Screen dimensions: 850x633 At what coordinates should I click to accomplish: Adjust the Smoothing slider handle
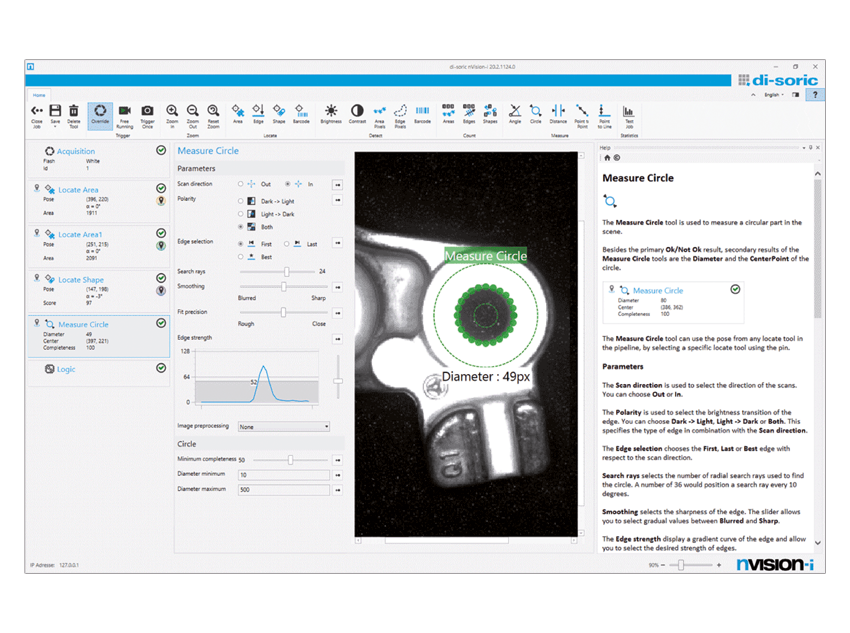coord(284,287)
